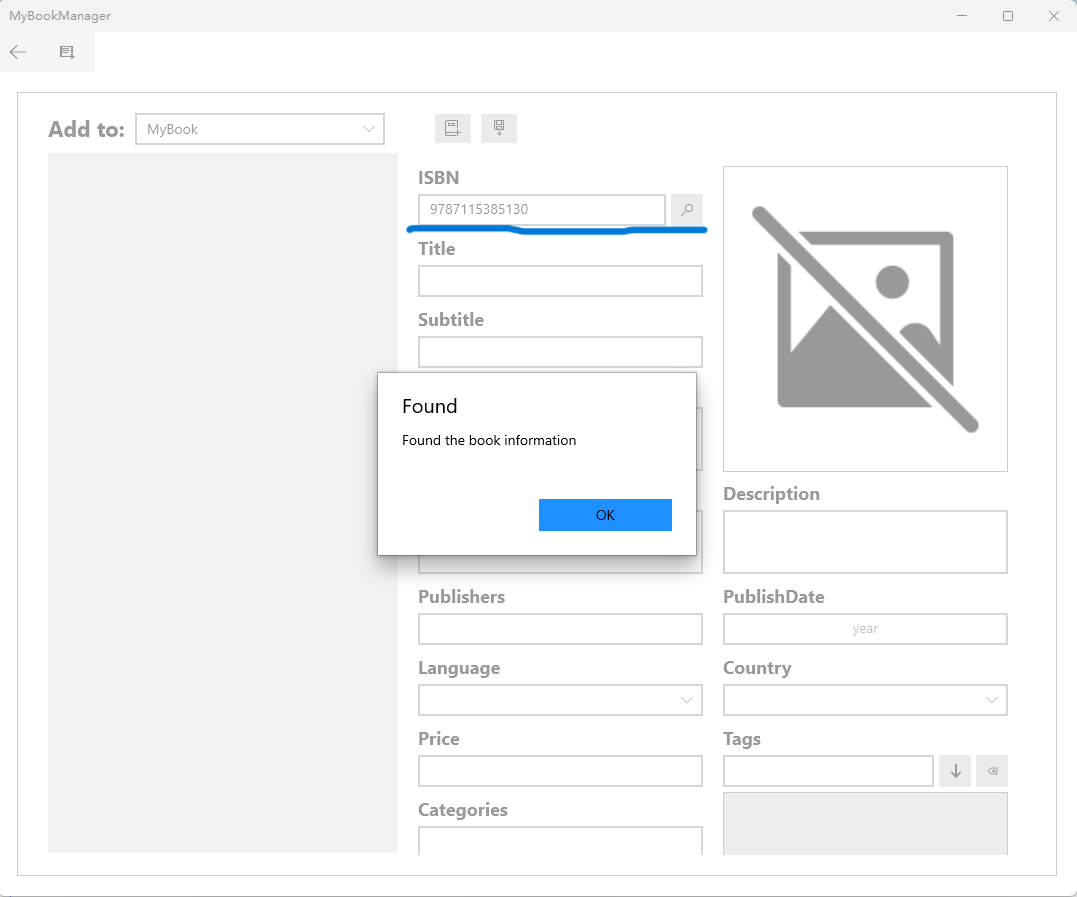The image size is (1077, 897).
Task: Focus the Subtitle input field
Action: 560,352
